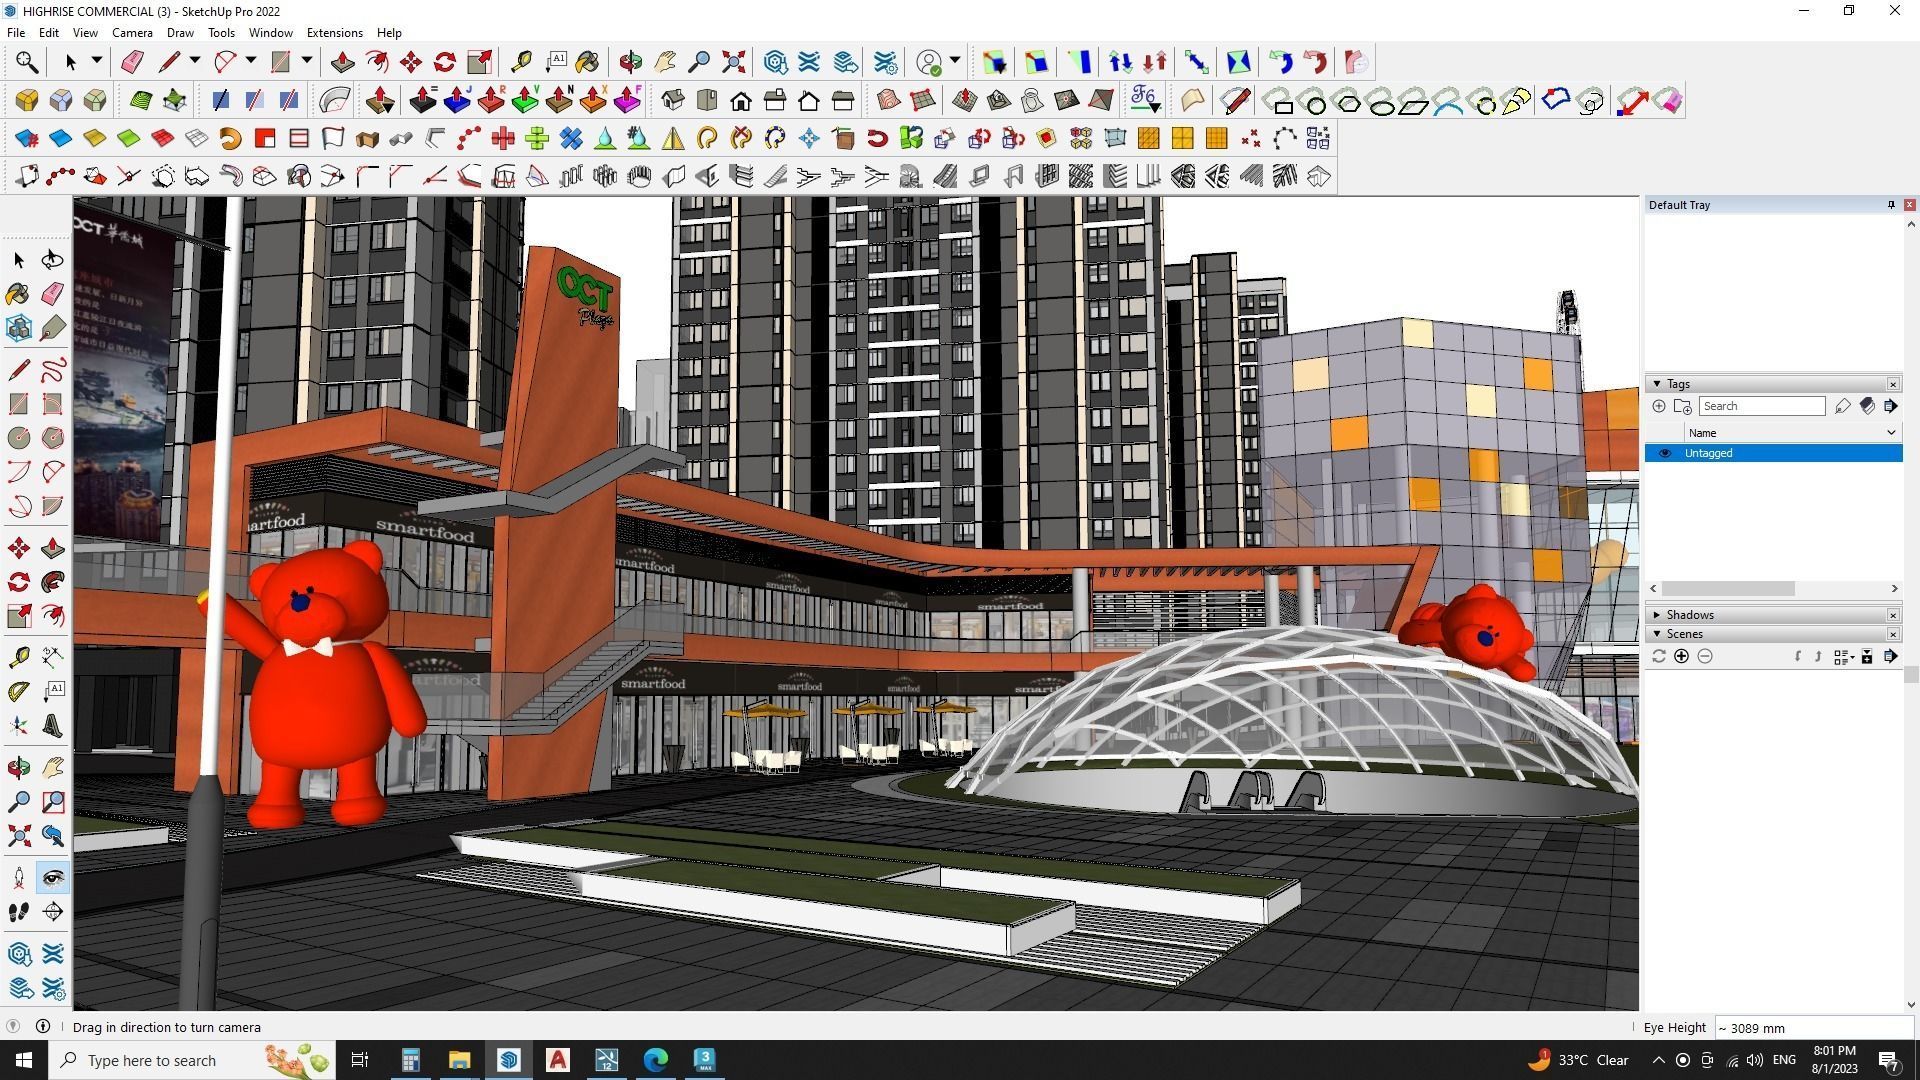Select Joint Push Pull (J) tool

tap(457, 100)
